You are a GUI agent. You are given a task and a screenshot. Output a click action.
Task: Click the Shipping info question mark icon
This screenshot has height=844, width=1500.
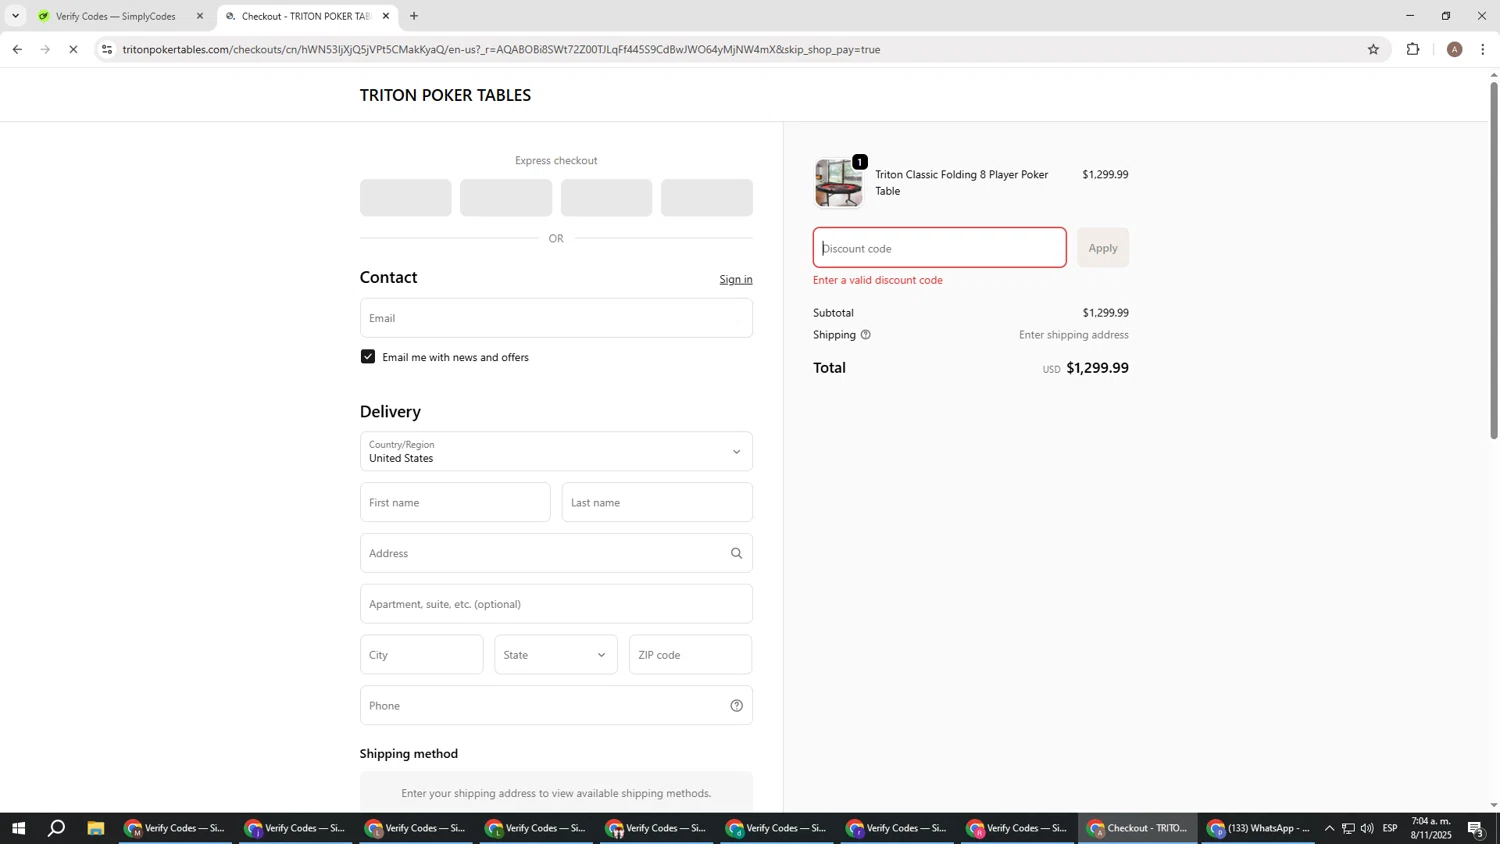866,335
